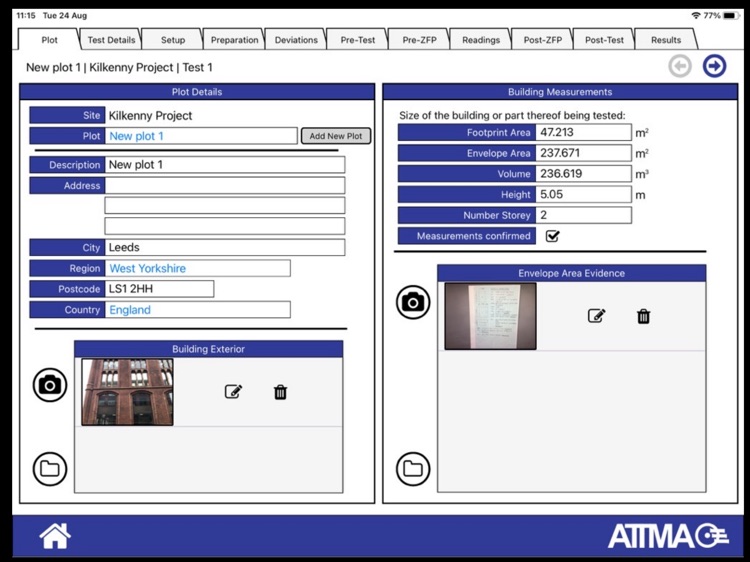Open the envelope evidence document thumbnail

coord(490,316)
